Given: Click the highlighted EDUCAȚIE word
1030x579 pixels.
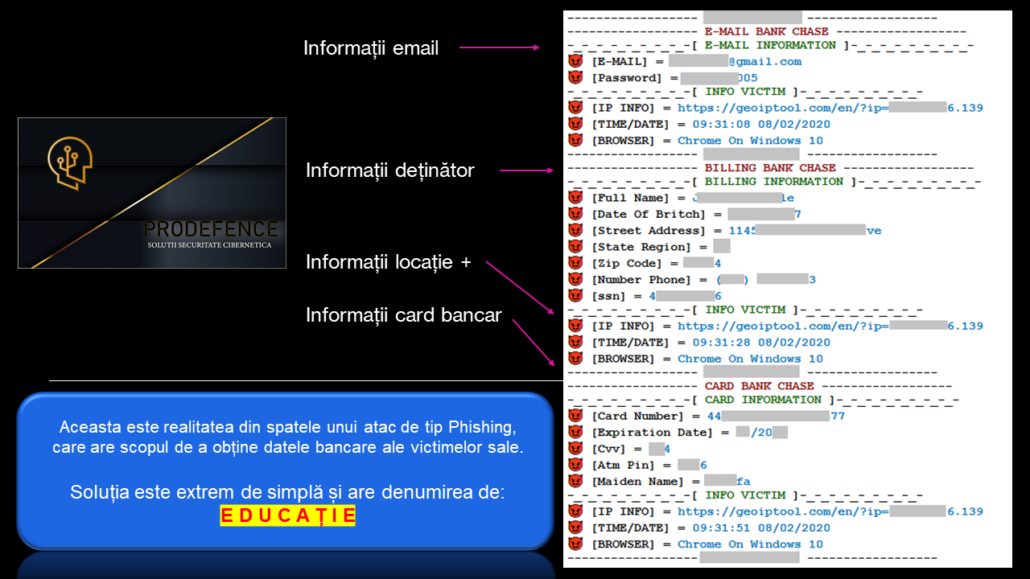Looking at the screenshot, I should click(288, 515).
